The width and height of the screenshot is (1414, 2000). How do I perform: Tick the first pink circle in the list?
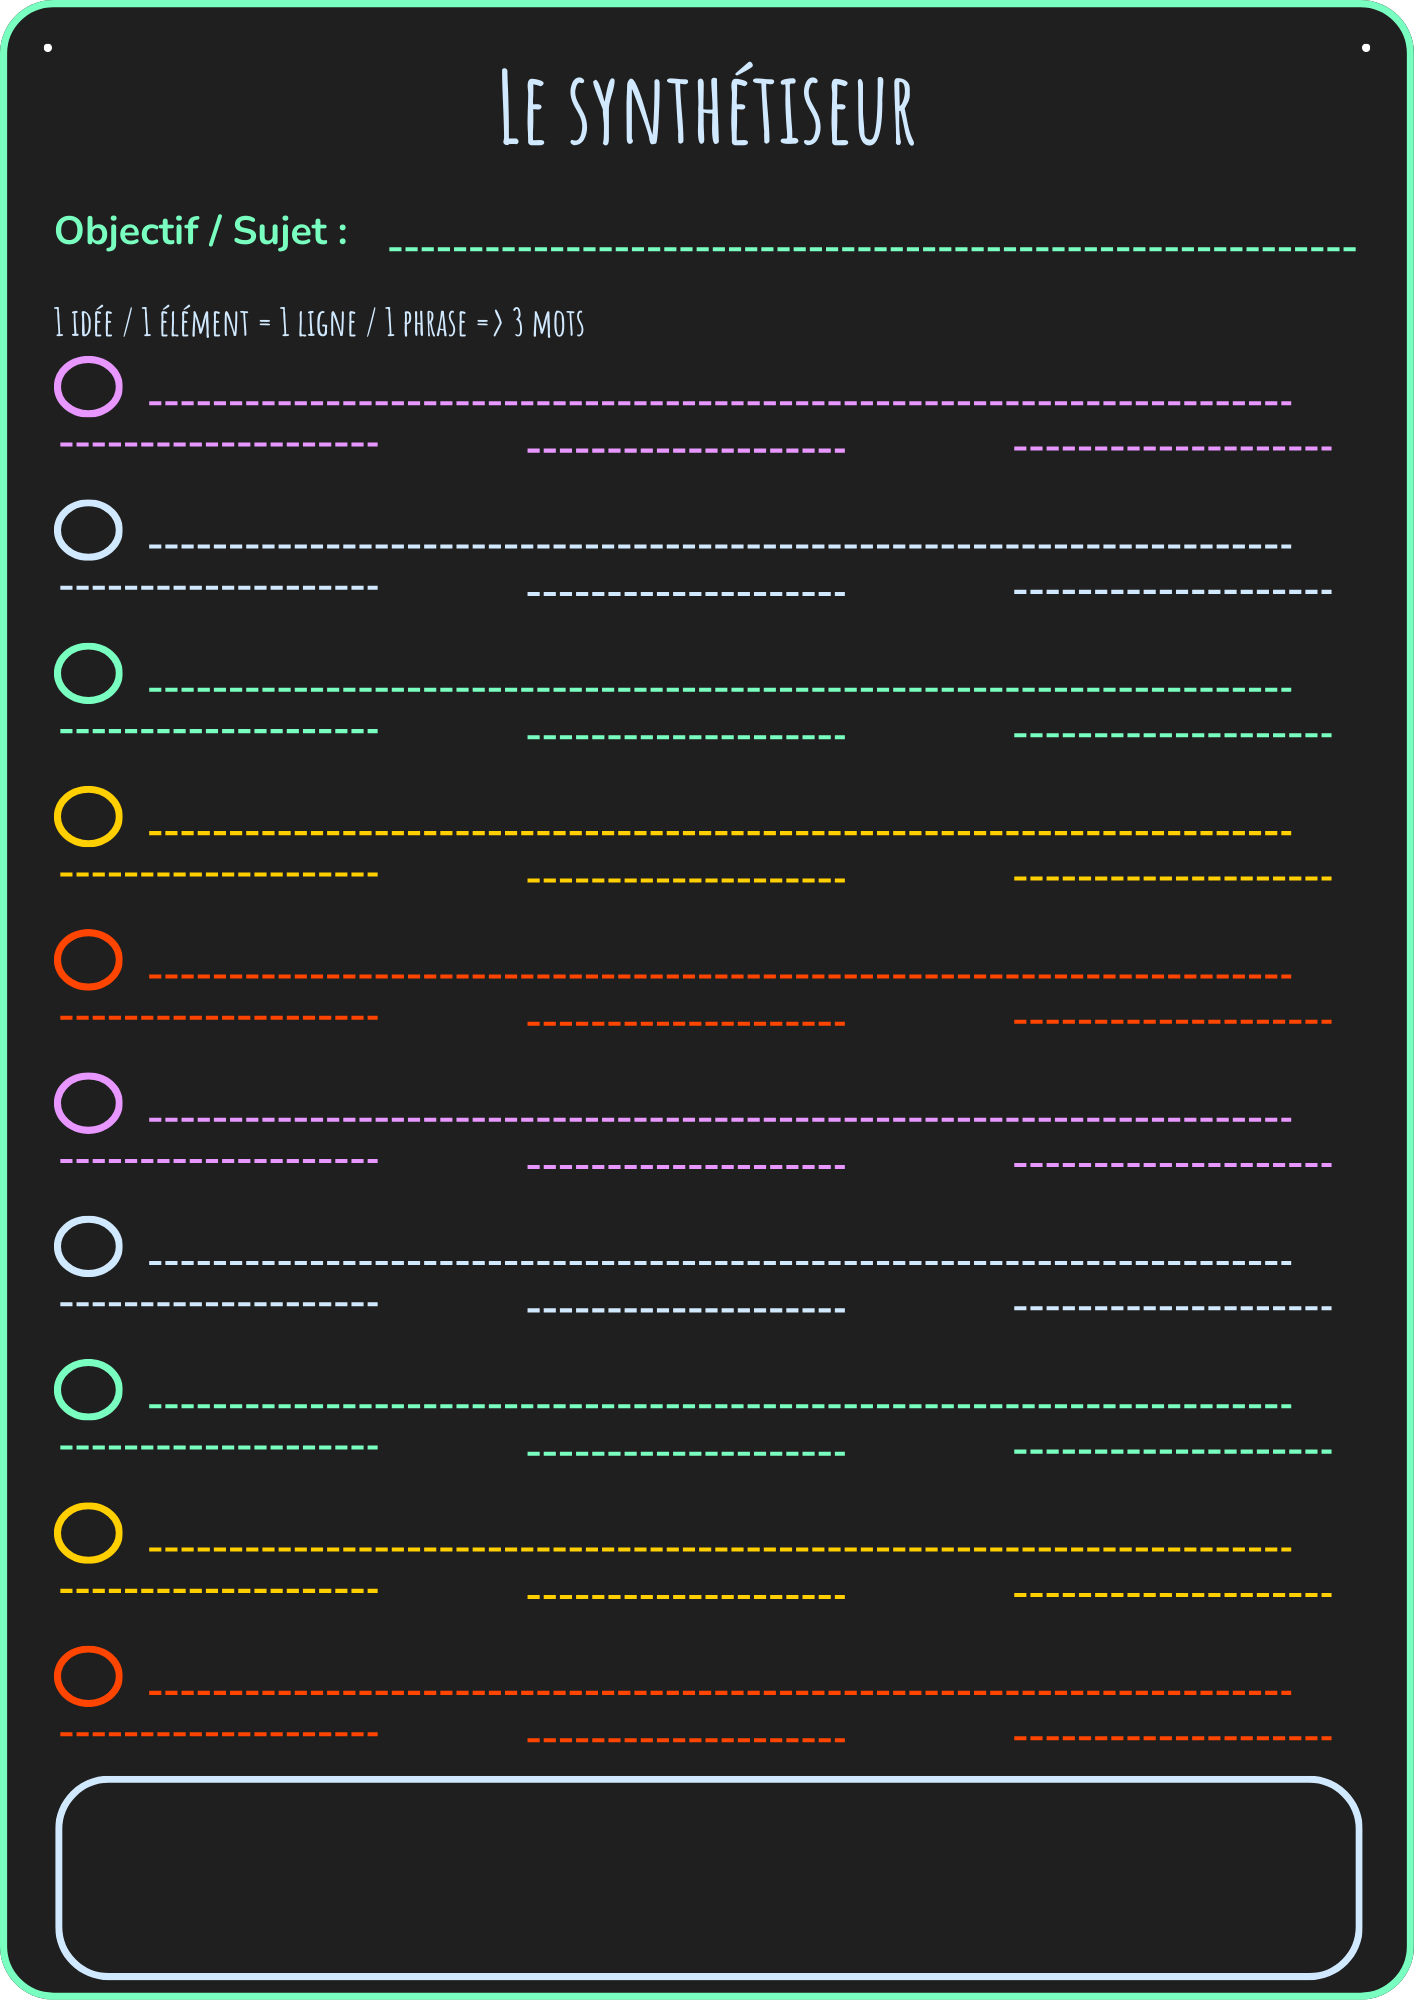[88, 387]
